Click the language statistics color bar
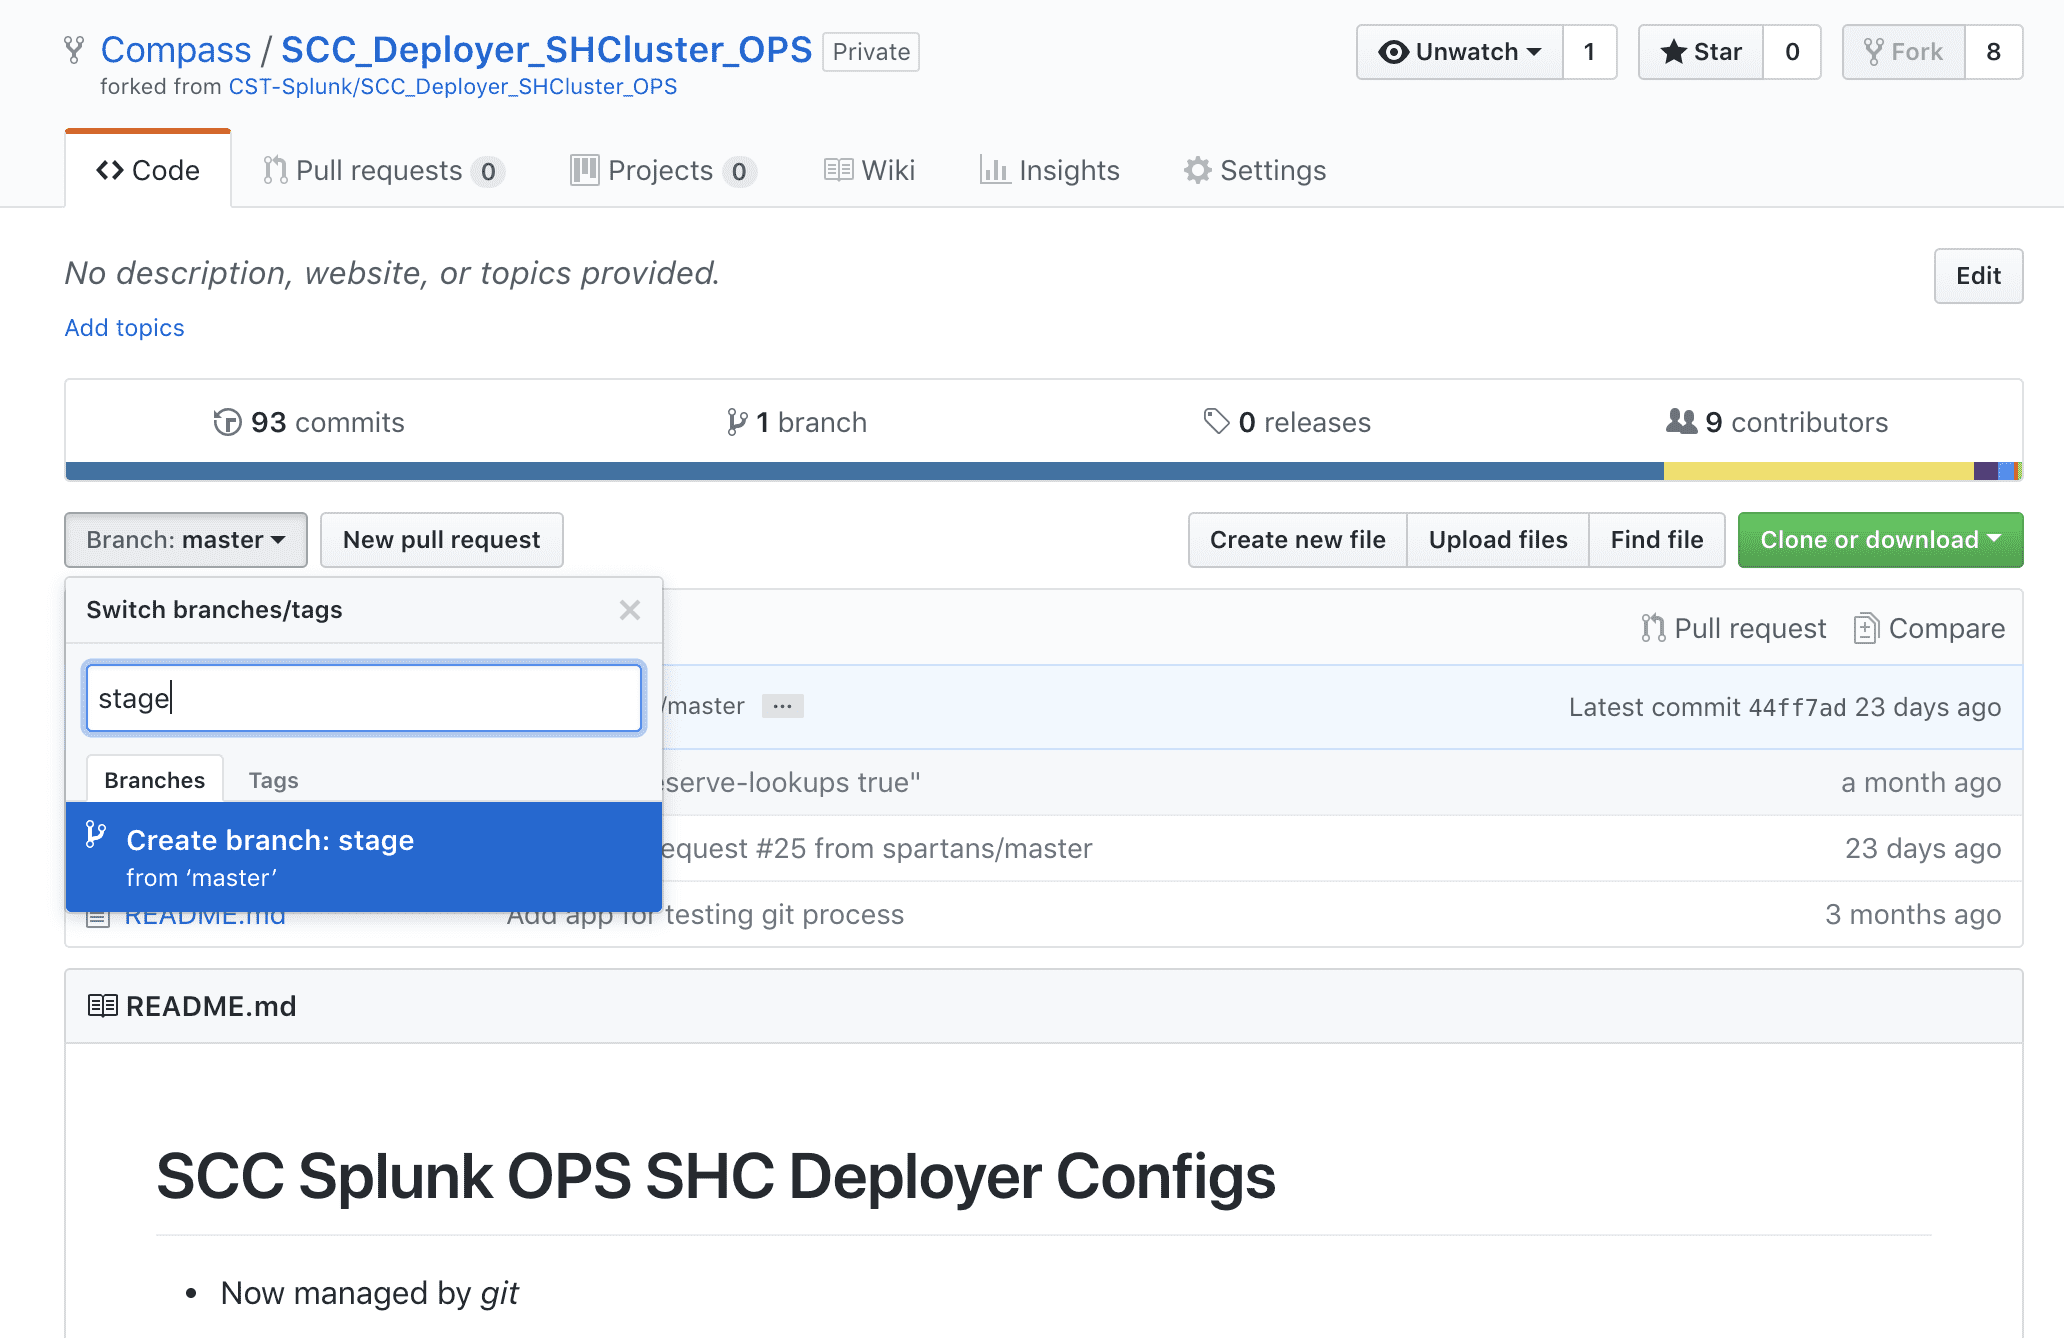2064x1338 pixels. coord(1000,468)
